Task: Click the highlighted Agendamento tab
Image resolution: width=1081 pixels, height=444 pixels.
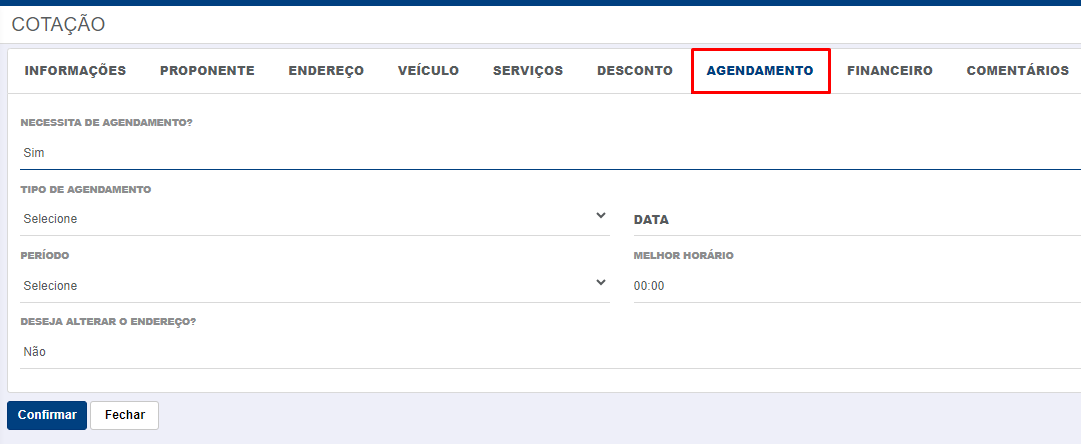Action: coord(760,70)
